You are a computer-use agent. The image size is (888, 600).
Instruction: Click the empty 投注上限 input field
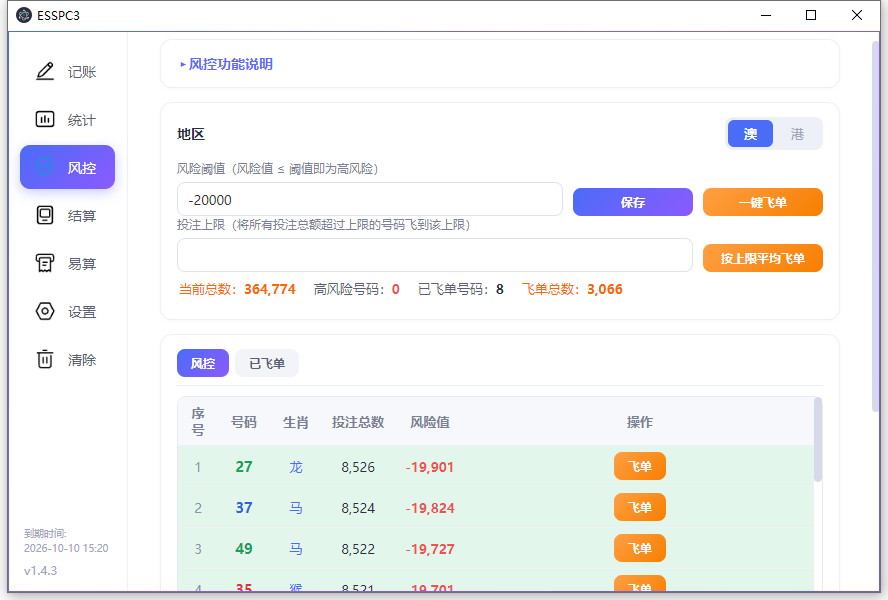(434, 255)
